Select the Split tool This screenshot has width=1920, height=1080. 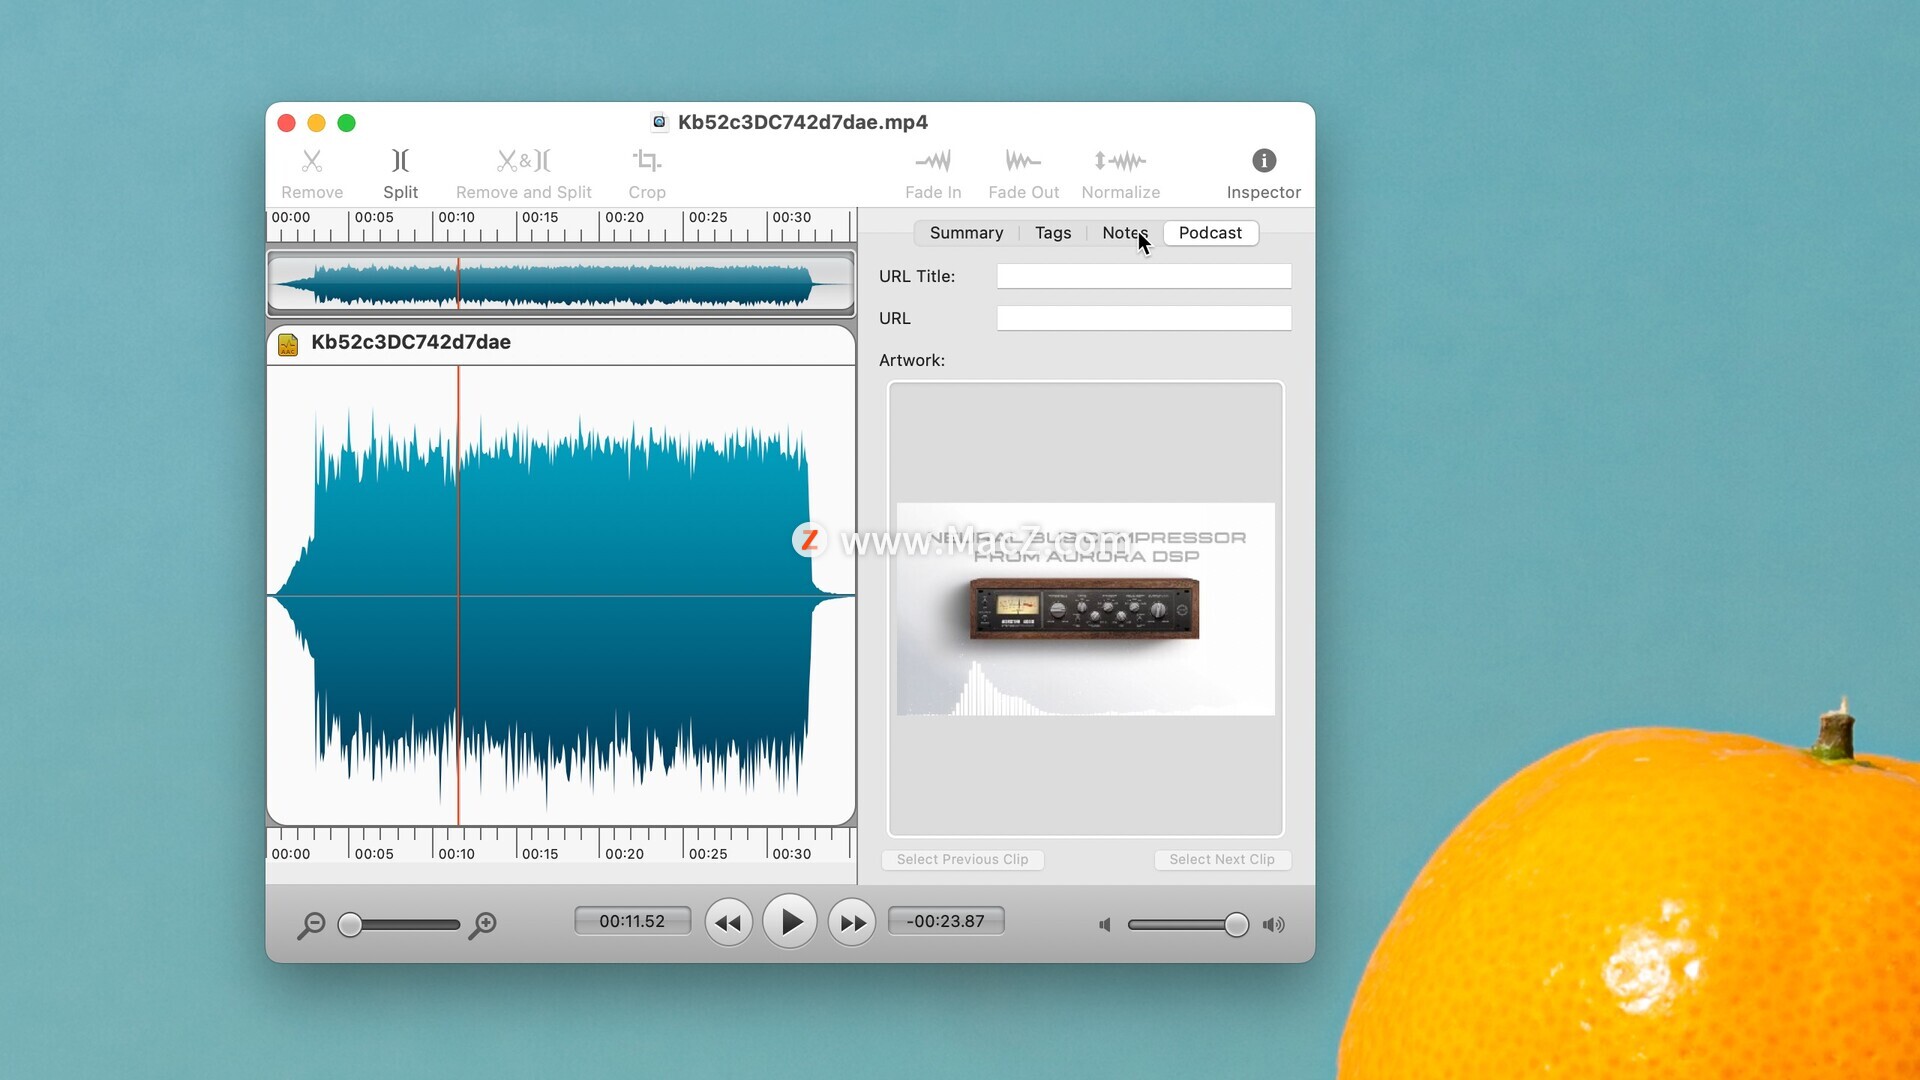click(x=400, y=173)
